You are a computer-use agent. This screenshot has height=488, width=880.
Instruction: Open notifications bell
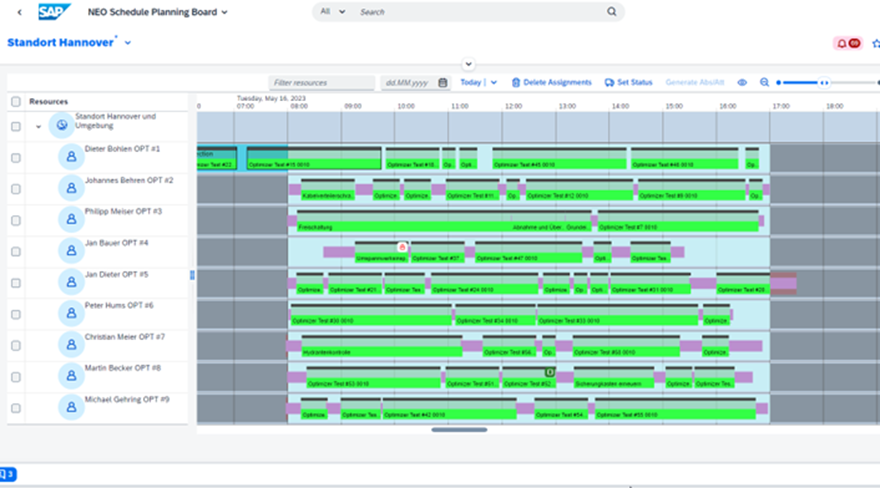(847, 43)
